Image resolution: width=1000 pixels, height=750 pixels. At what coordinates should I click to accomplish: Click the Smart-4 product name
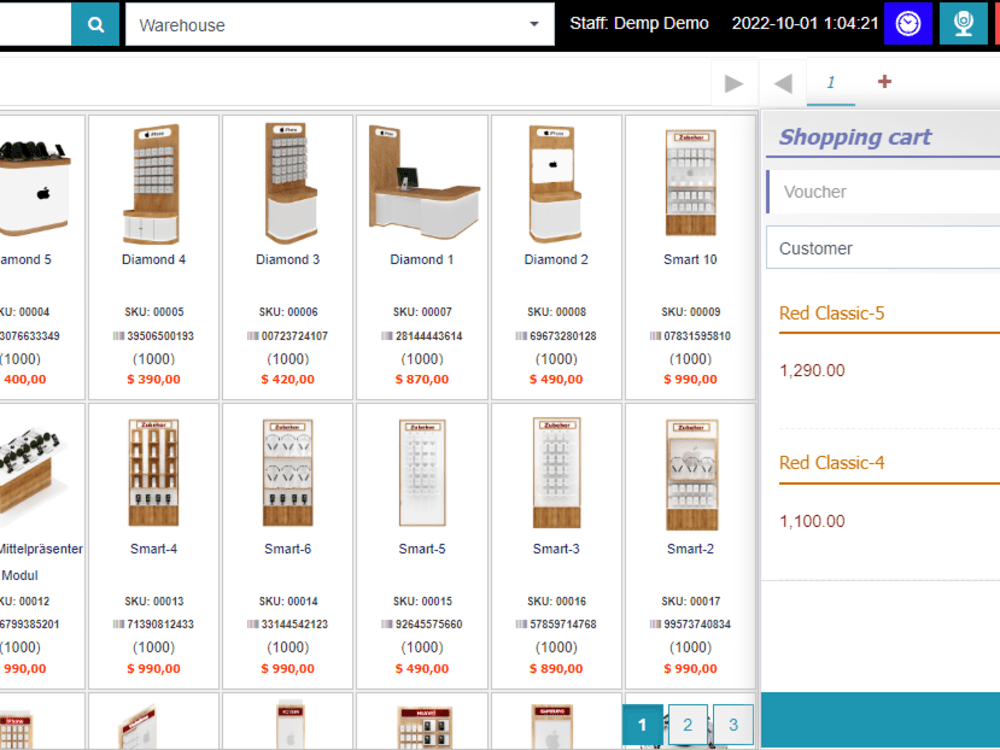(x=154, y=549)
